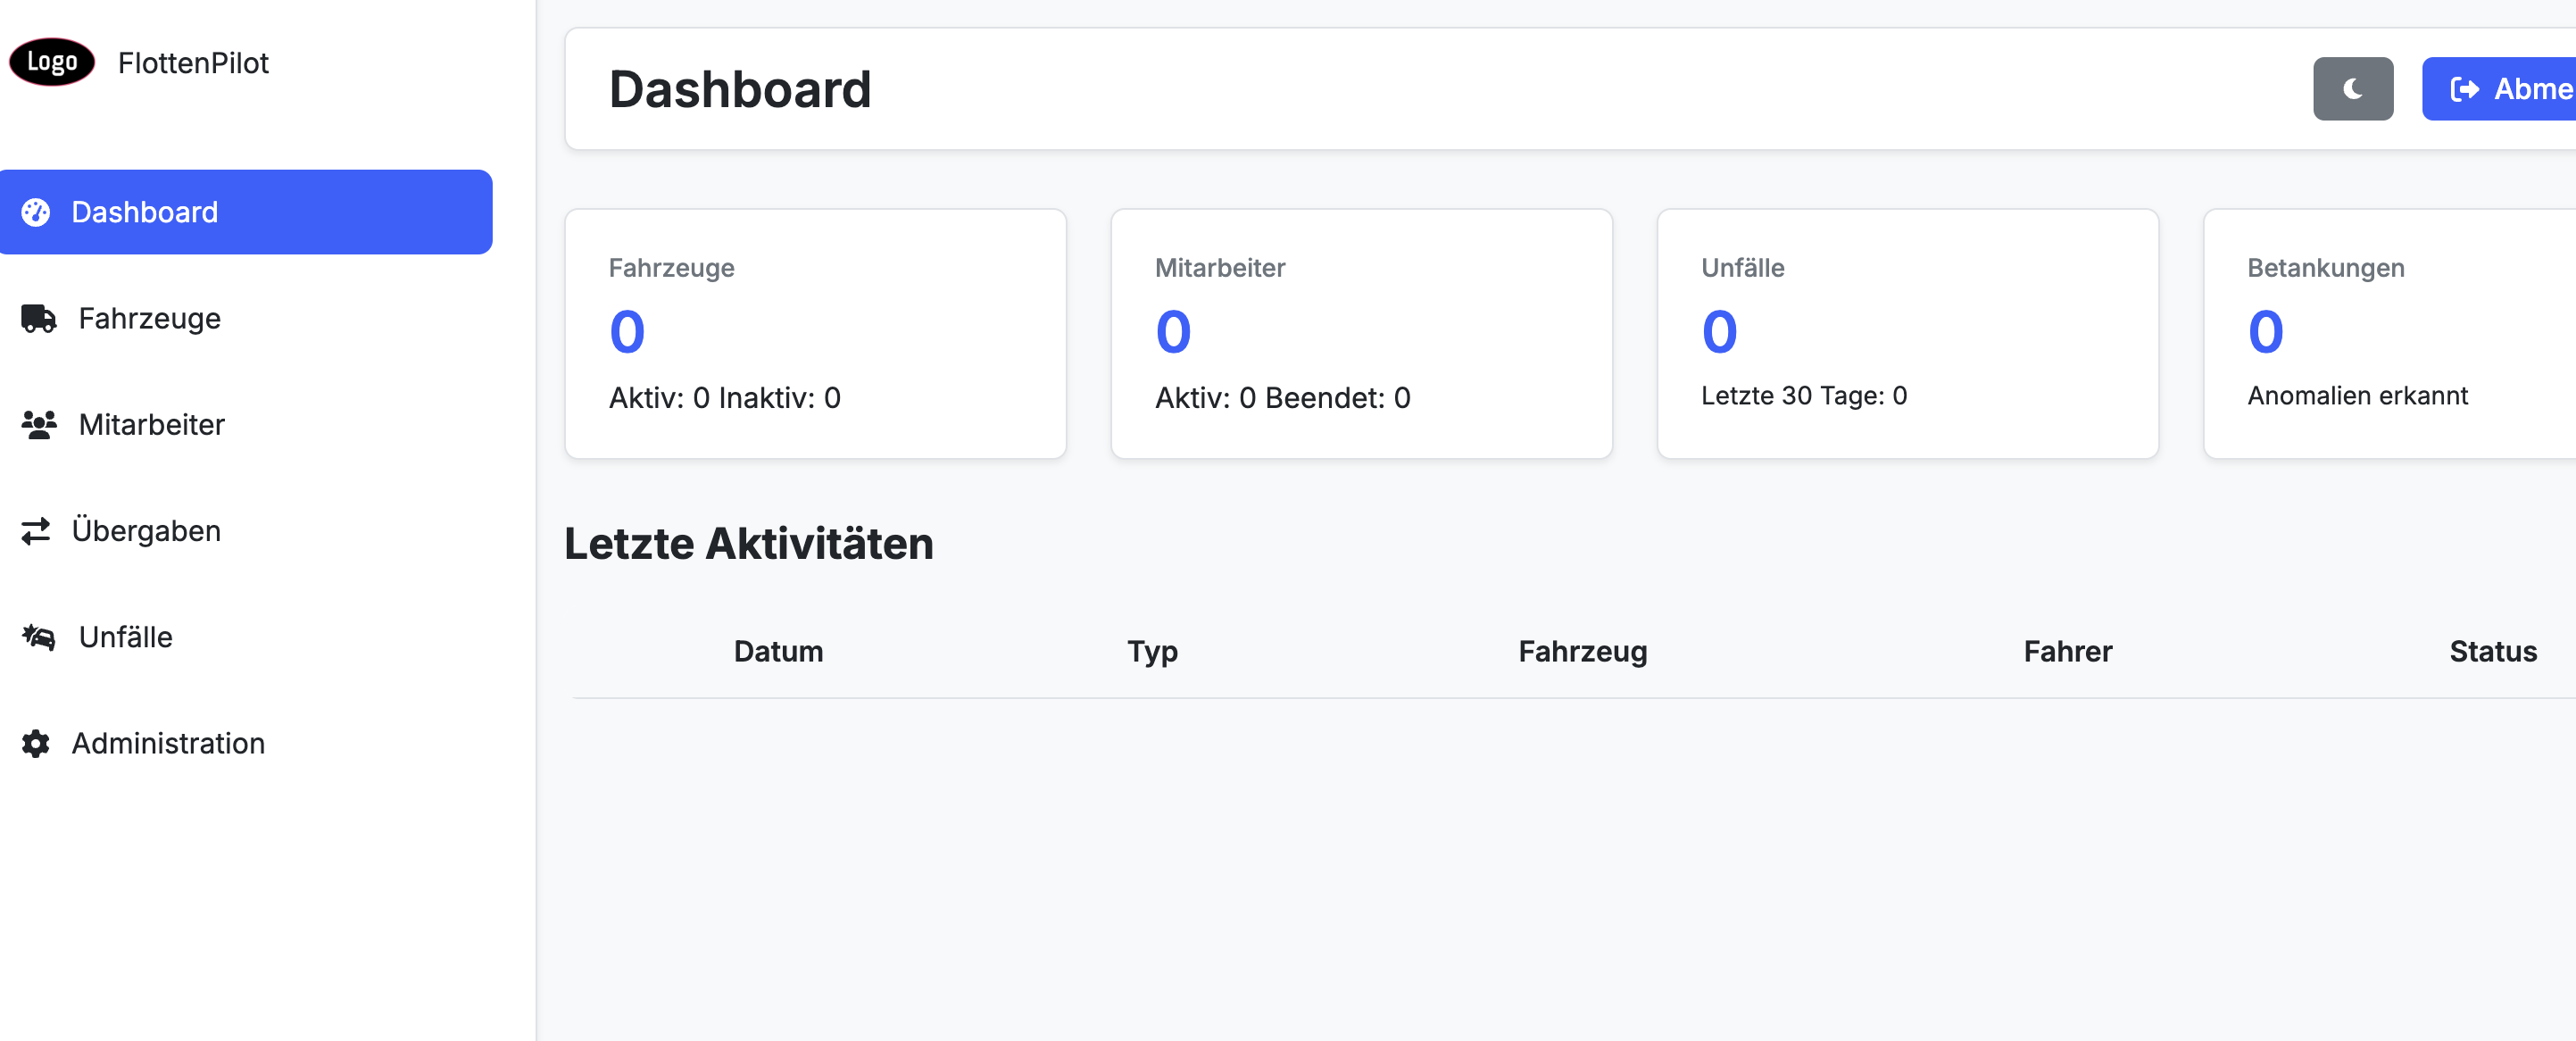Sort activities by the Datum column
This screenshot has width=2576, height=1041.
click(778, 651)
